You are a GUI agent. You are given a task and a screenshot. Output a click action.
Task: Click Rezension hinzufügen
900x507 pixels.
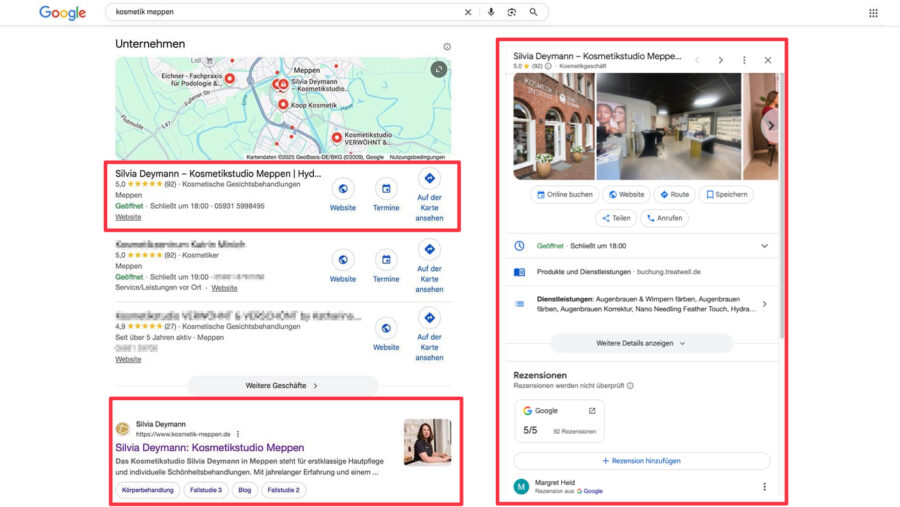[641, 461]
